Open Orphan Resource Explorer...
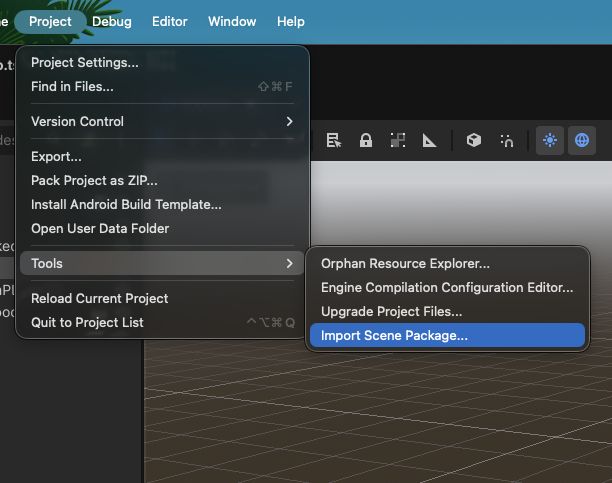 point(447,264)
